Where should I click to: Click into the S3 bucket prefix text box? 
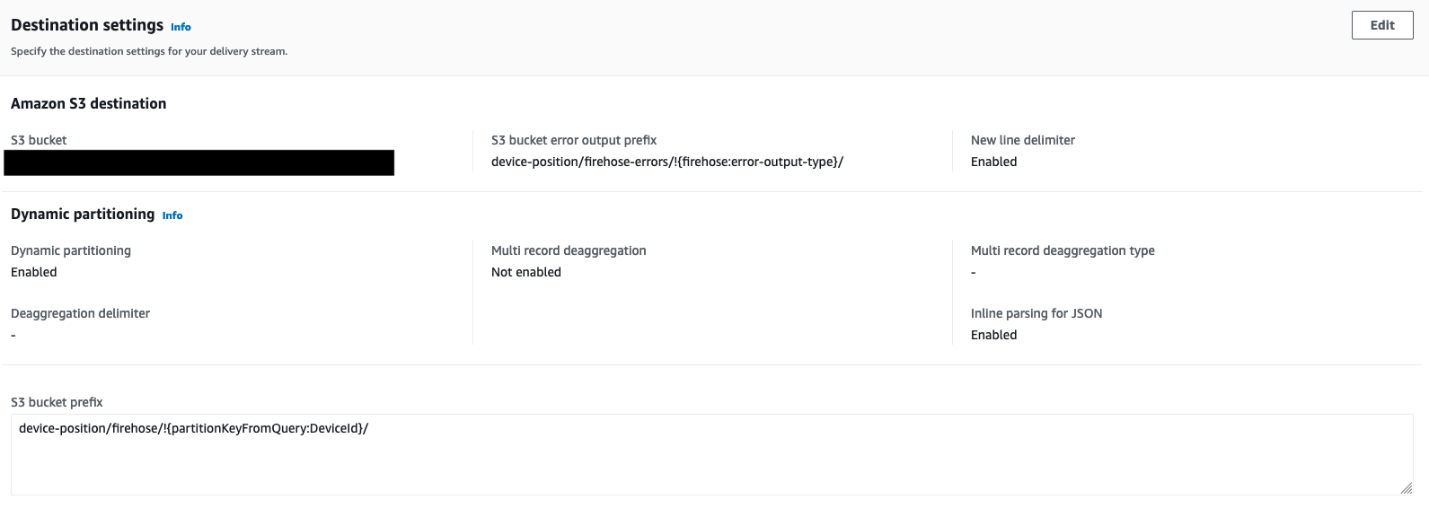712,454
